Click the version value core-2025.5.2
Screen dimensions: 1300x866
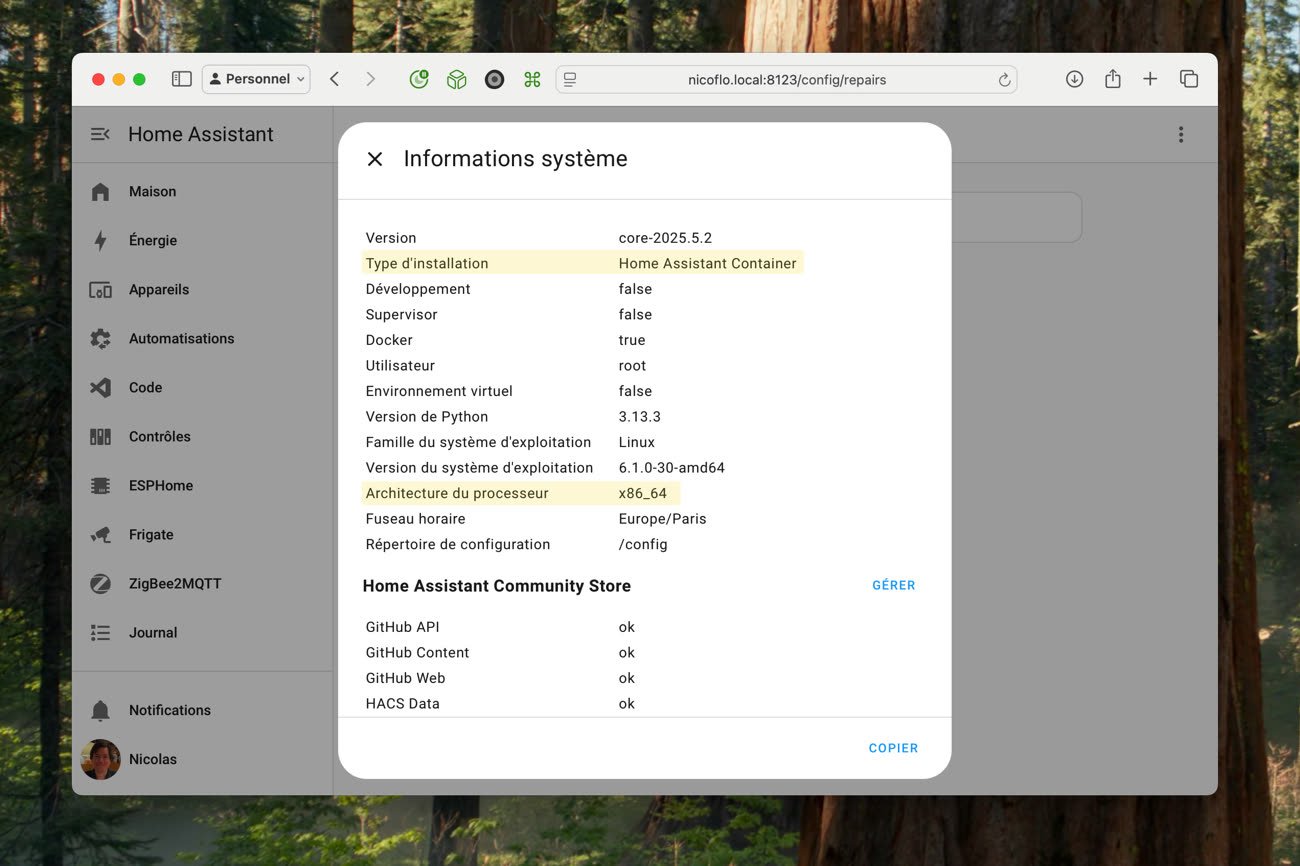tap(665, 238)
